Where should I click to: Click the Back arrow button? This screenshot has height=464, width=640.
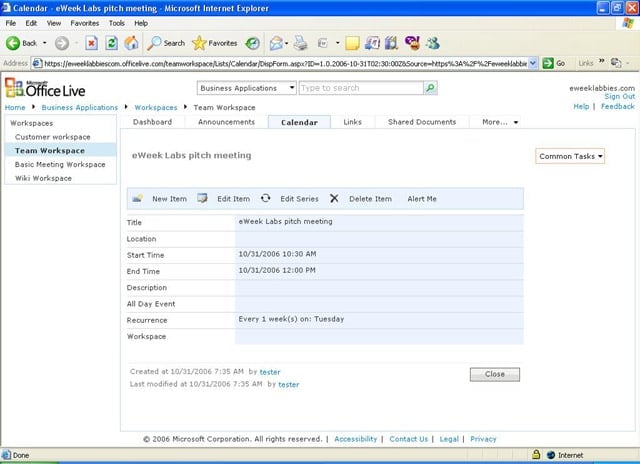pos(13,43)
